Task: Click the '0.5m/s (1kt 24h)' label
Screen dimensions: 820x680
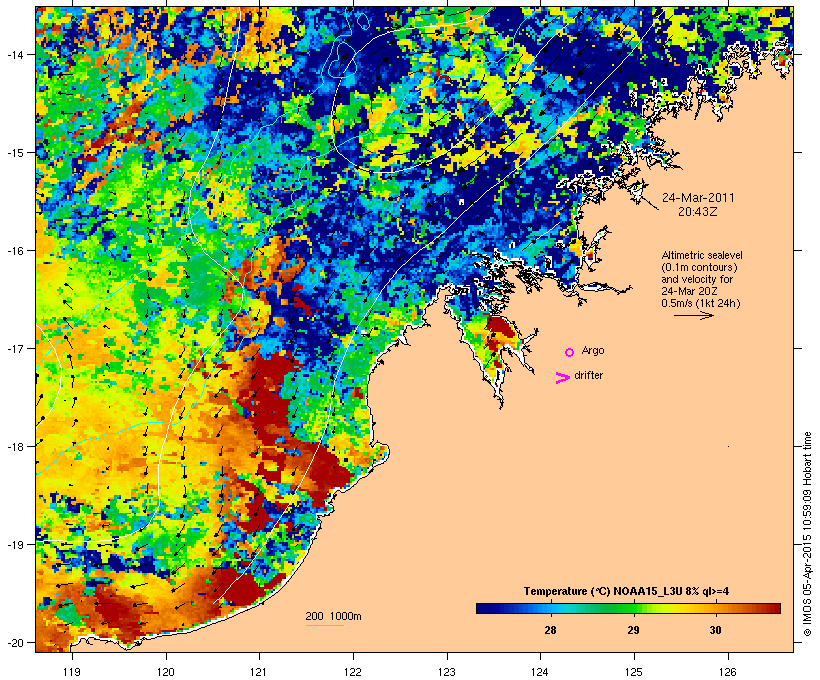Action: 701,303
